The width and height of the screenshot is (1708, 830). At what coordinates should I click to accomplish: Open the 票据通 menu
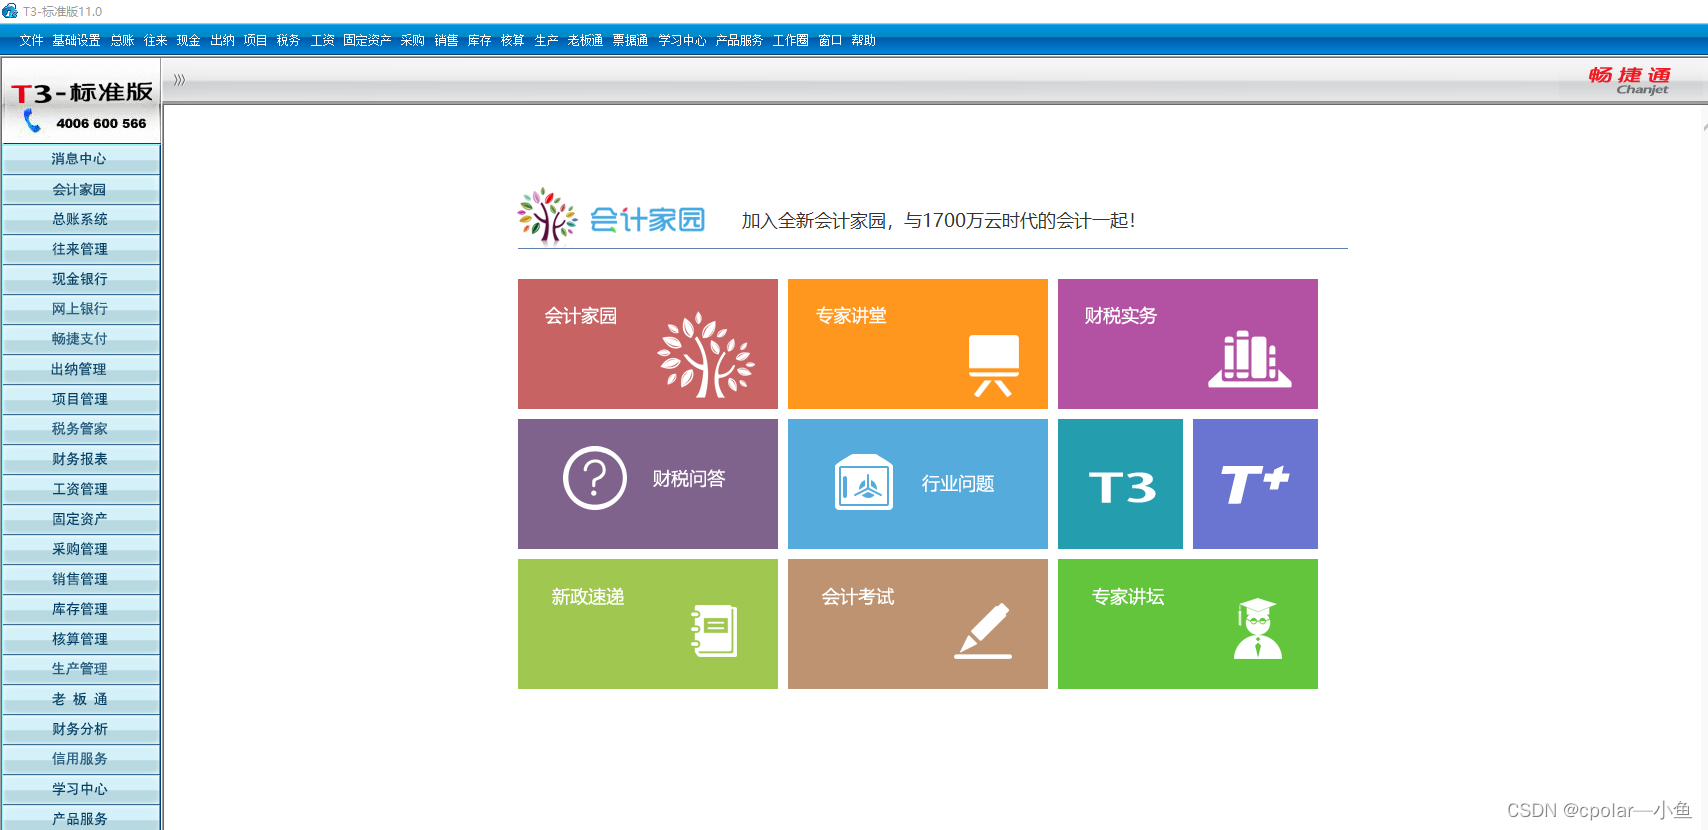[630, 40]
